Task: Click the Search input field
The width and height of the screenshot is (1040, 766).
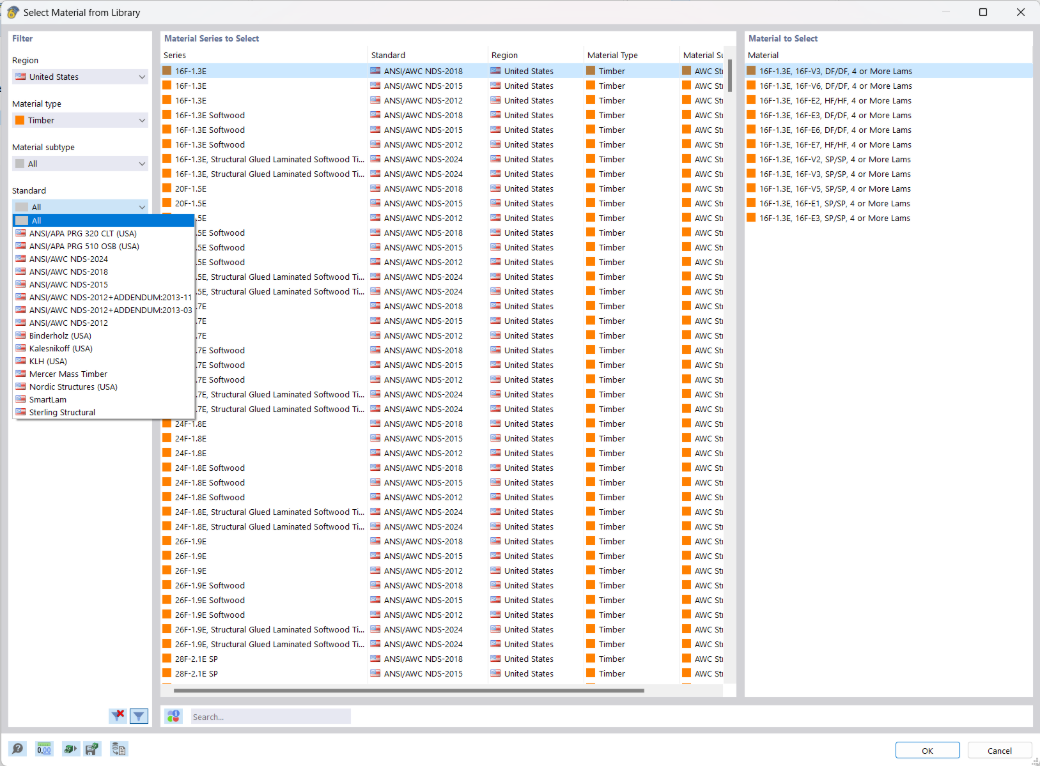Action: [271, 716]
